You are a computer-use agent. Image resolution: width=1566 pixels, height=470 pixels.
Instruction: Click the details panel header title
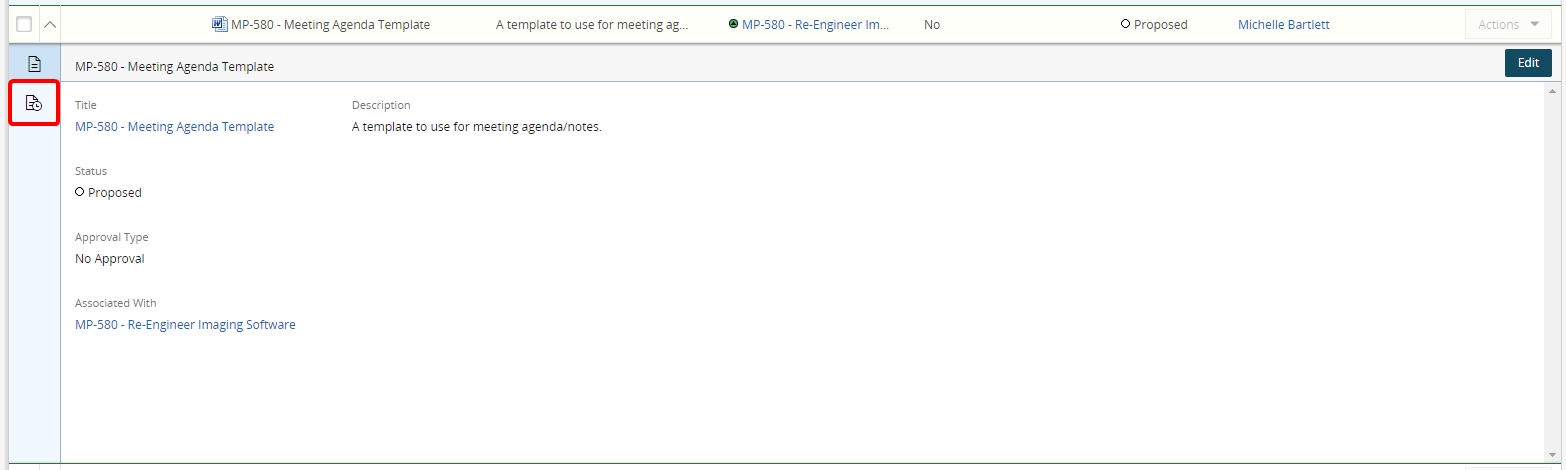(x=174, y=66)
